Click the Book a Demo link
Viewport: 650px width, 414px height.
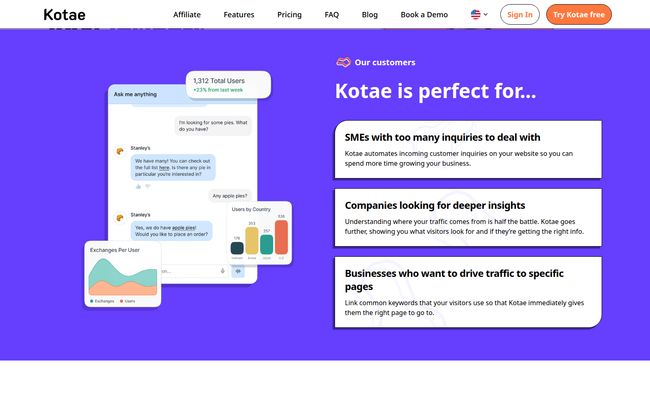pos(424,15)
